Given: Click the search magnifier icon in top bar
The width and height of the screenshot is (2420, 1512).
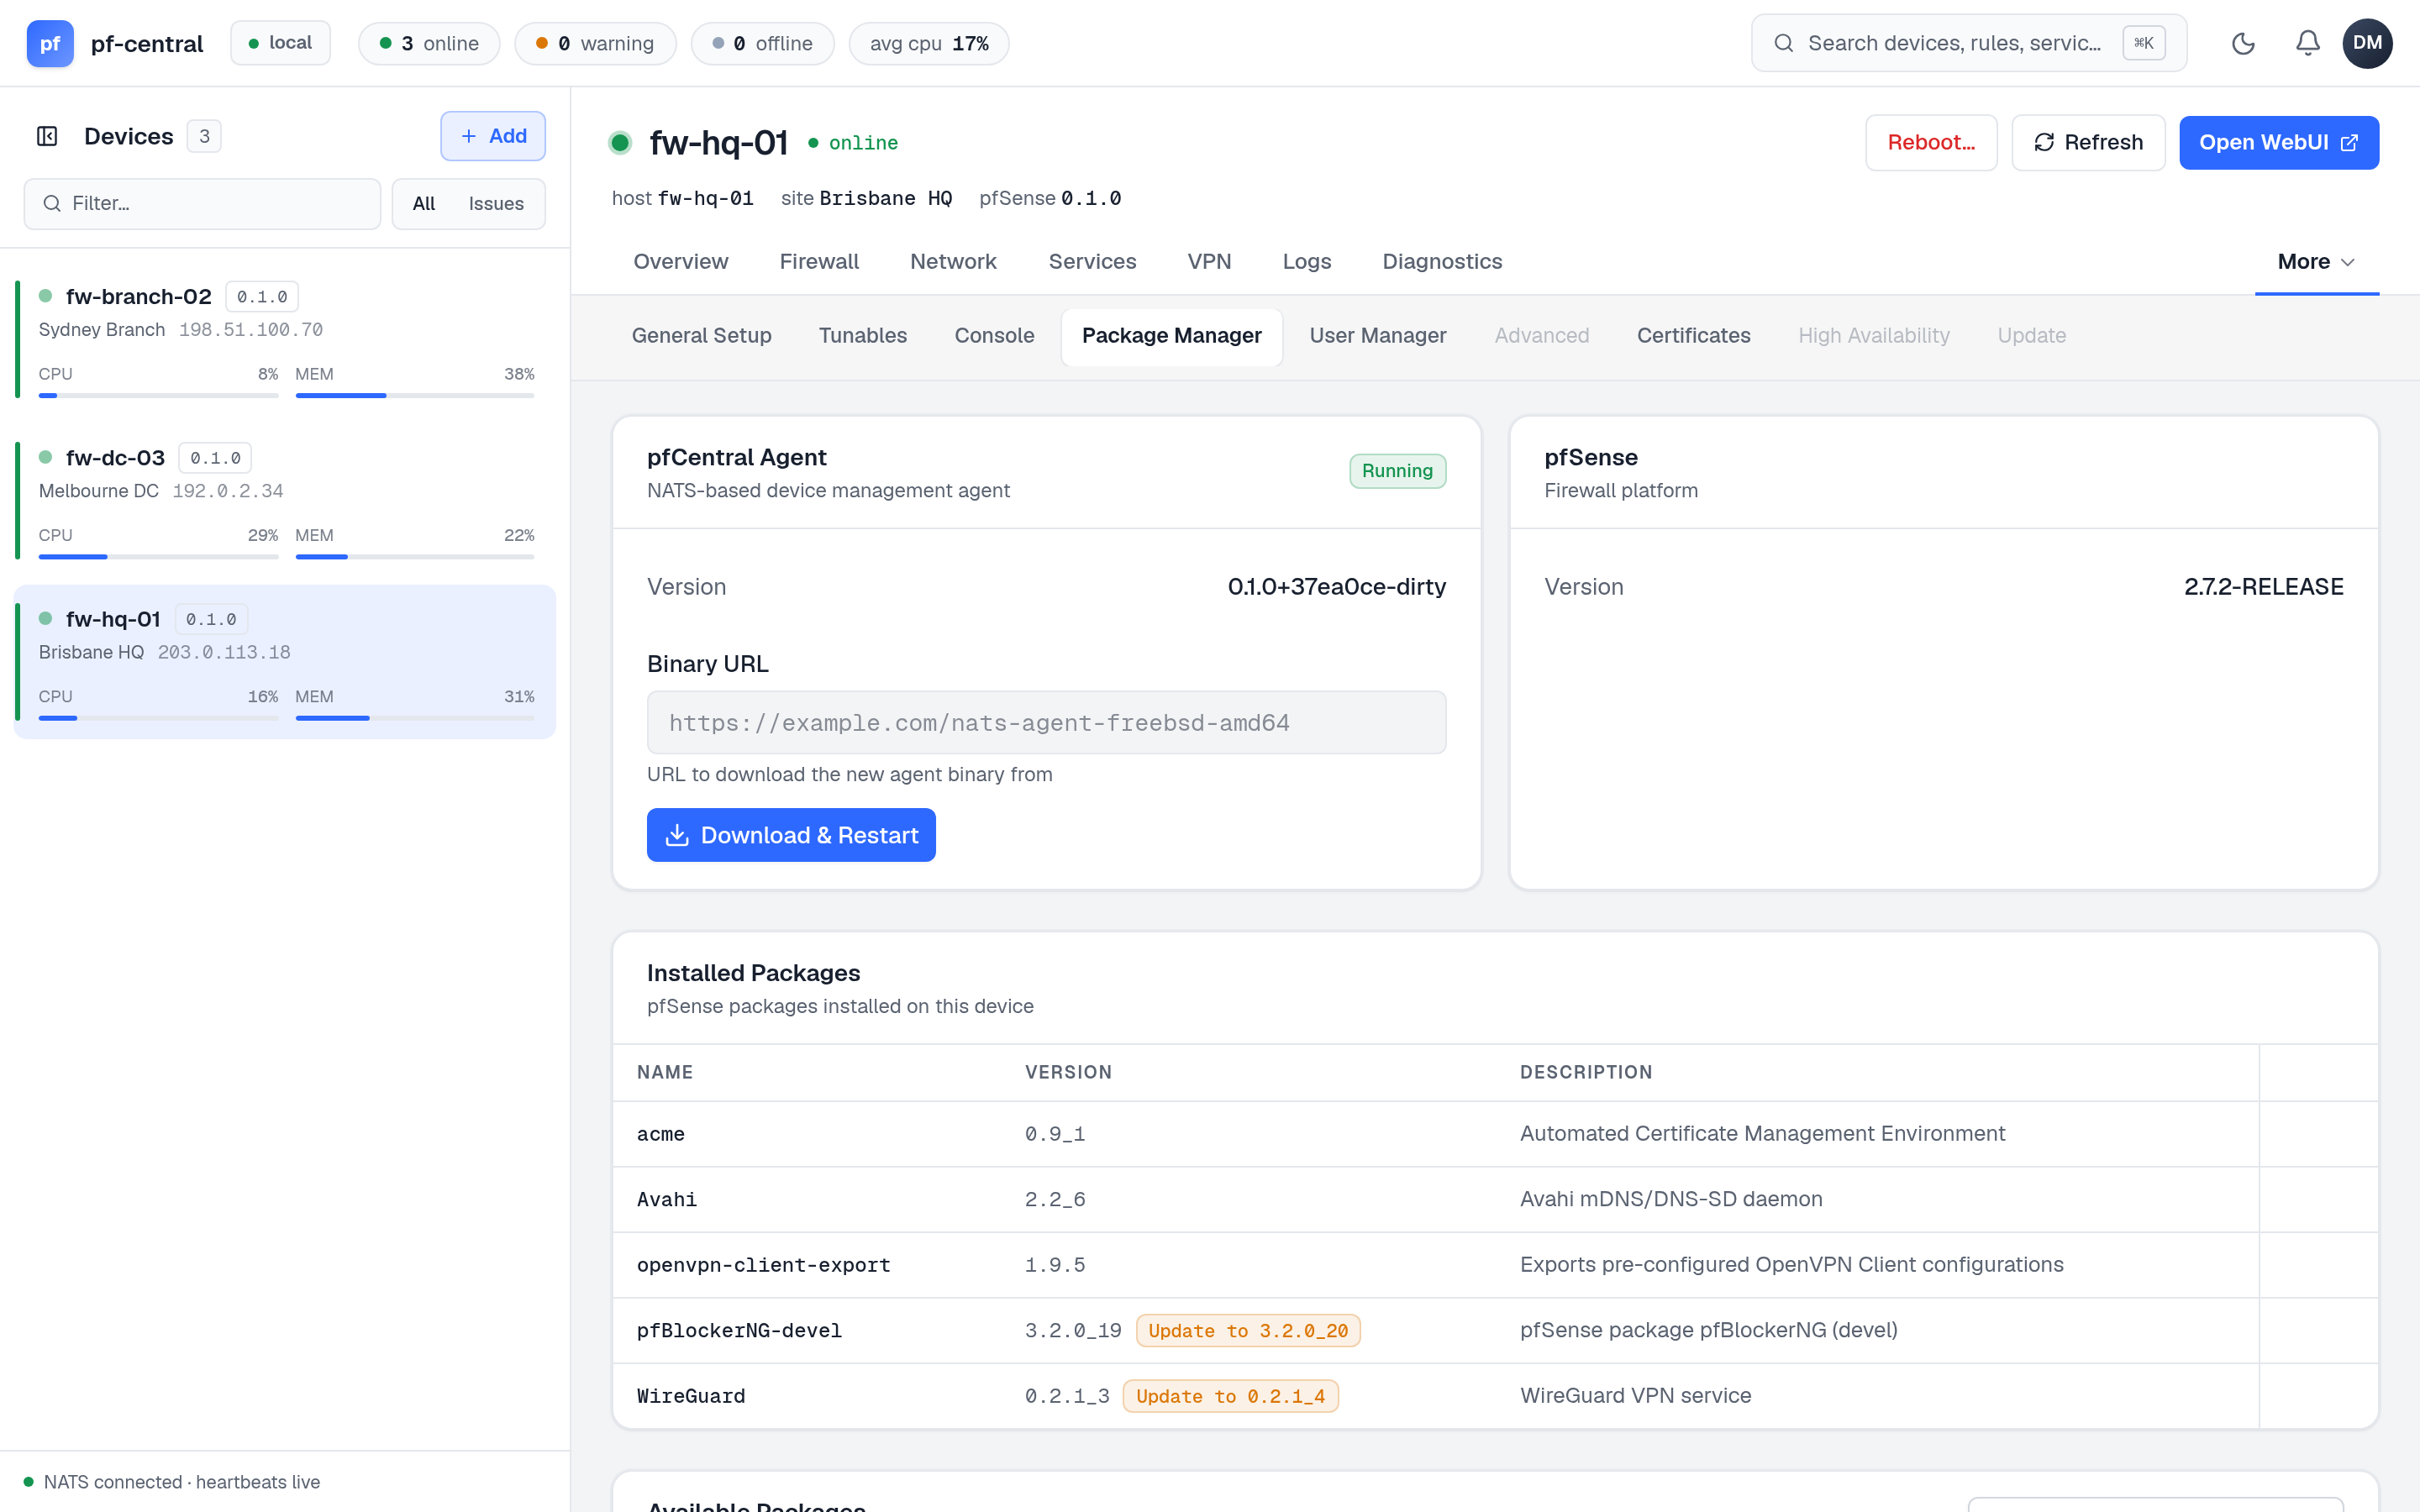Looking at the screenshot, I should pos(1783,43).
